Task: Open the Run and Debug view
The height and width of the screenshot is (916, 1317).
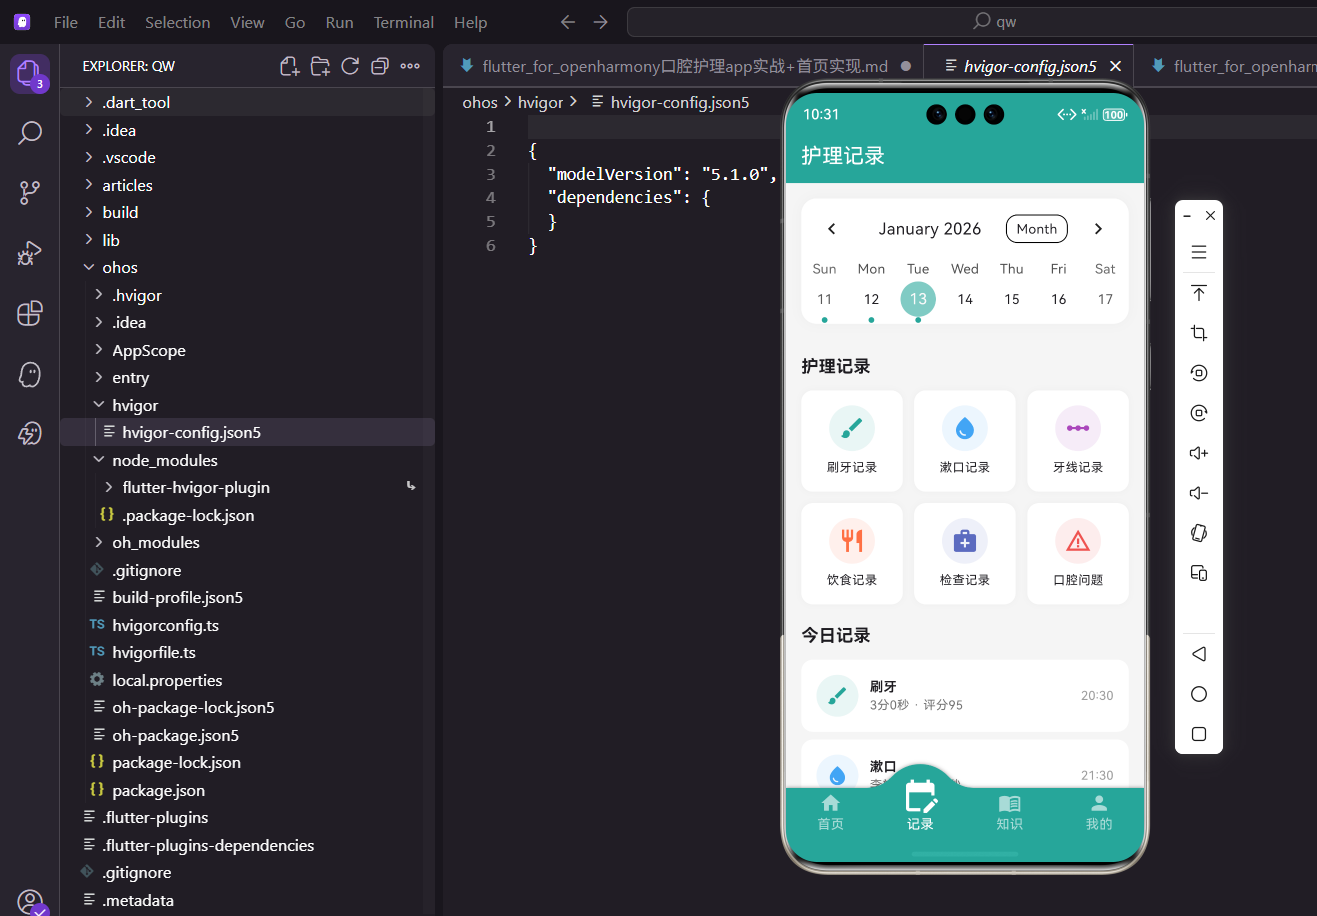Action: [x=29, y=253]
